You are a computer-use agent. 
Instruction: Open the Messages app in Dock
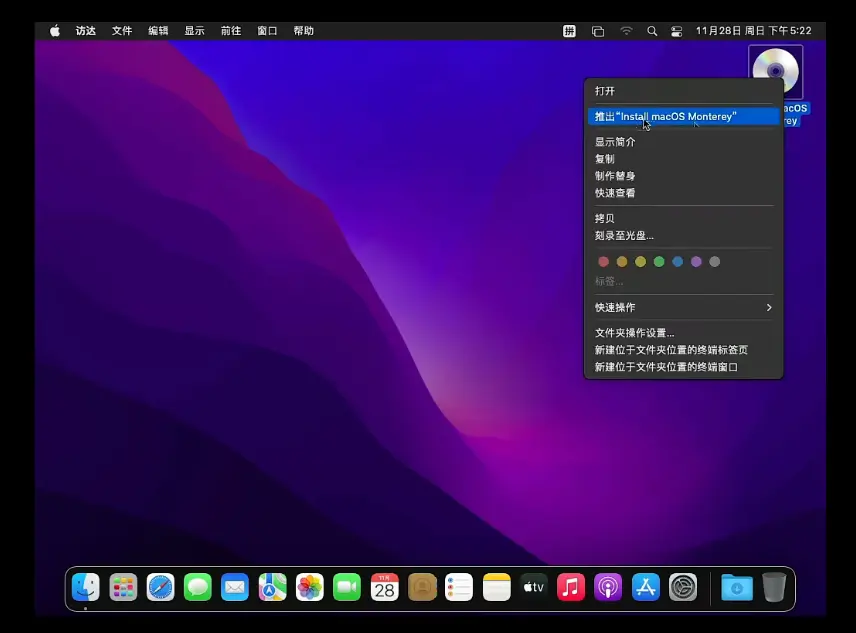[198, 587]
